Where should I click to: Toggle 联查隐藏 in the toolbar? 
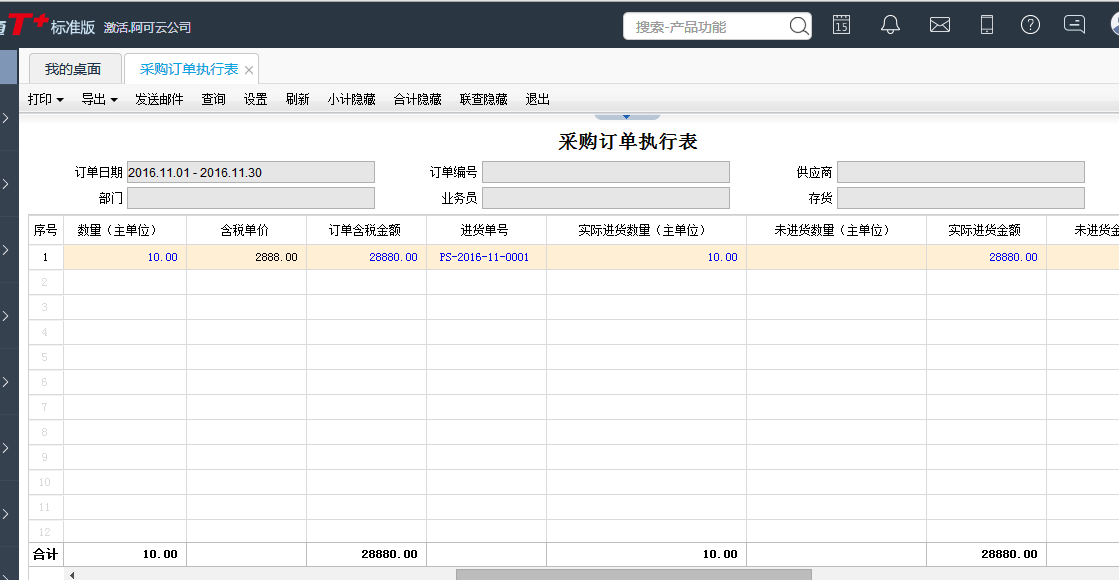coord(482,99)
